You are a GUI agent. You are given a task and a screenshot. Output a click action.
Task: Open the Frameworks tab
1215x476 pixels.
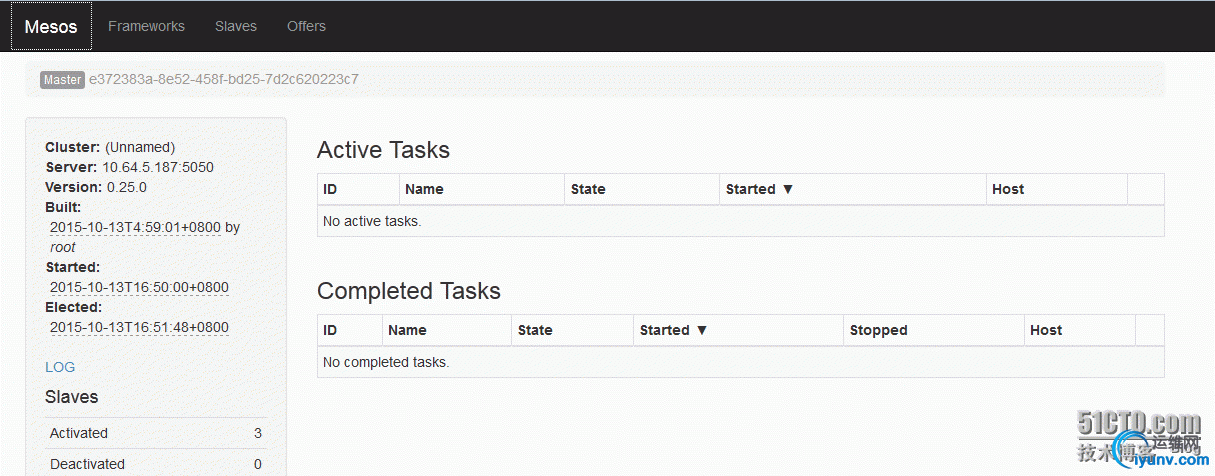point(146,26)
